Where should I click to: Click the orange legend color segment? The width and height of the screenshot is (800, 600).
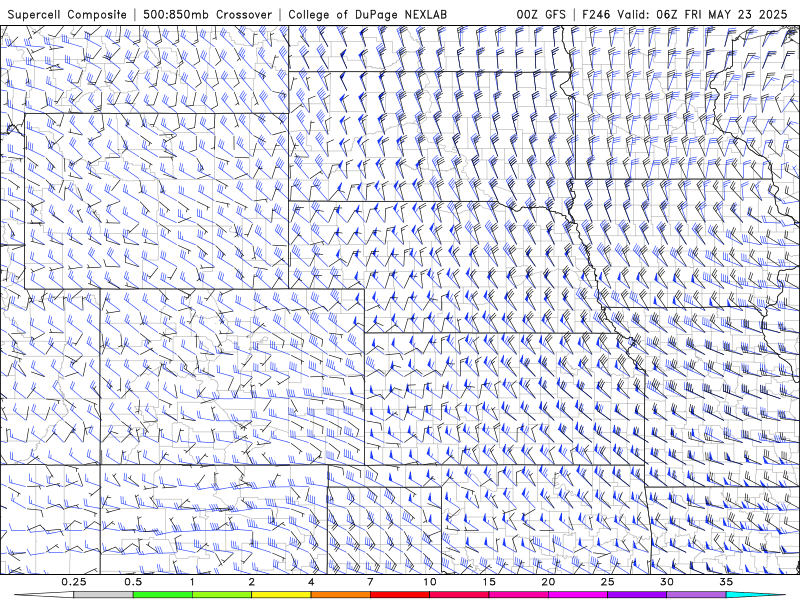[340, 595]
